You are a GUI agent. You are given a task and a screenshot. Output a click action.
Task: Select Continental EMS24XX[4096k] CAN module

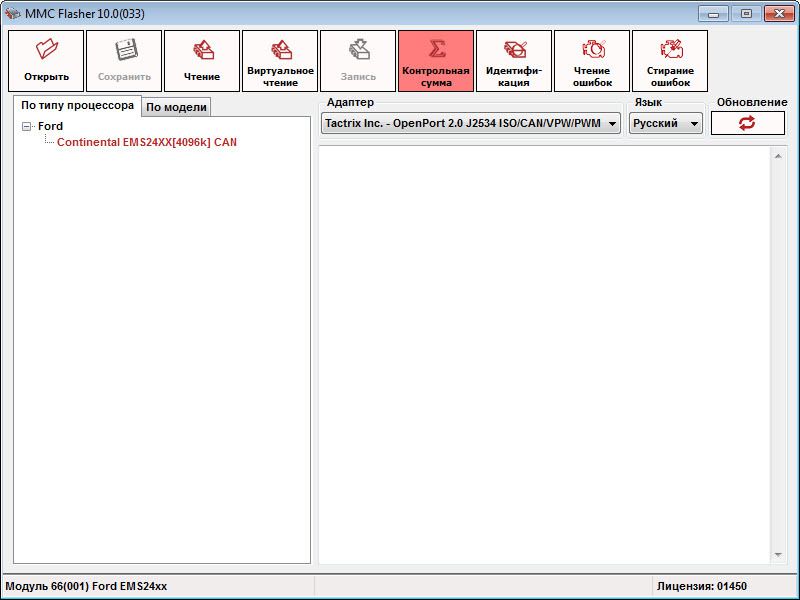pyautogui.click(x=146, y=142)
